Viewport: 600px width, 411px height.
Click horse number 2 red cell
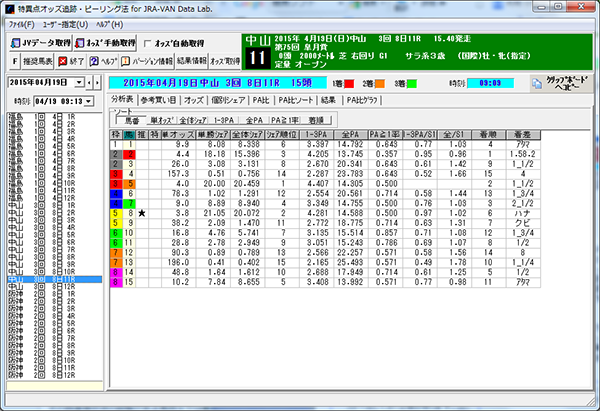129,154
